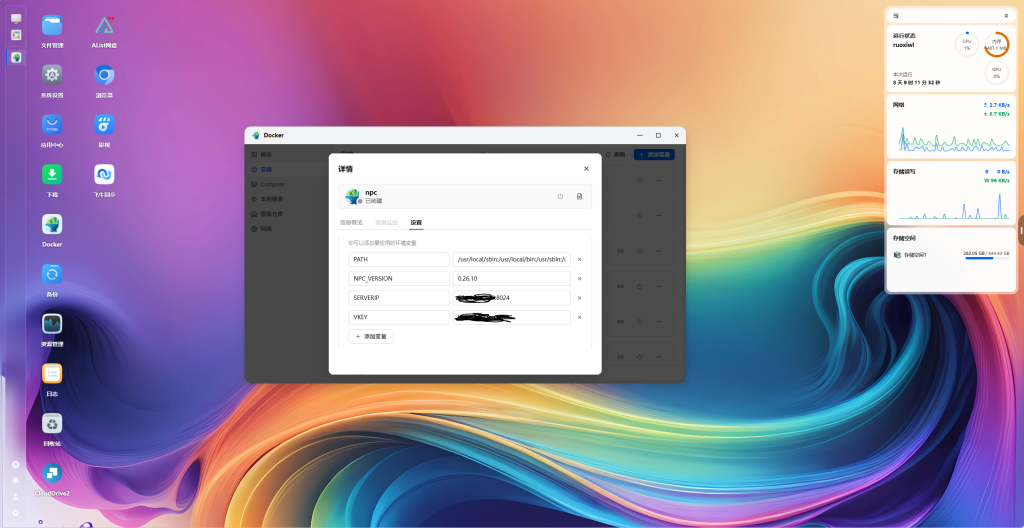
Task: Open 资源管理 resource monitor icon
Action: click(52, 324)
